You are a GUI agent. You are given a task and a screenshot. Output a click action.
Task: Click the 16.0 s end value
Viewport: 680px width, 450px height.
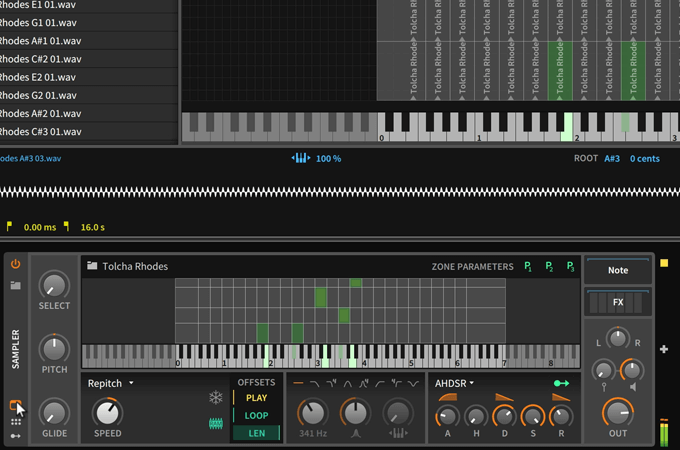pyautogui.click(x=93, y=227)
